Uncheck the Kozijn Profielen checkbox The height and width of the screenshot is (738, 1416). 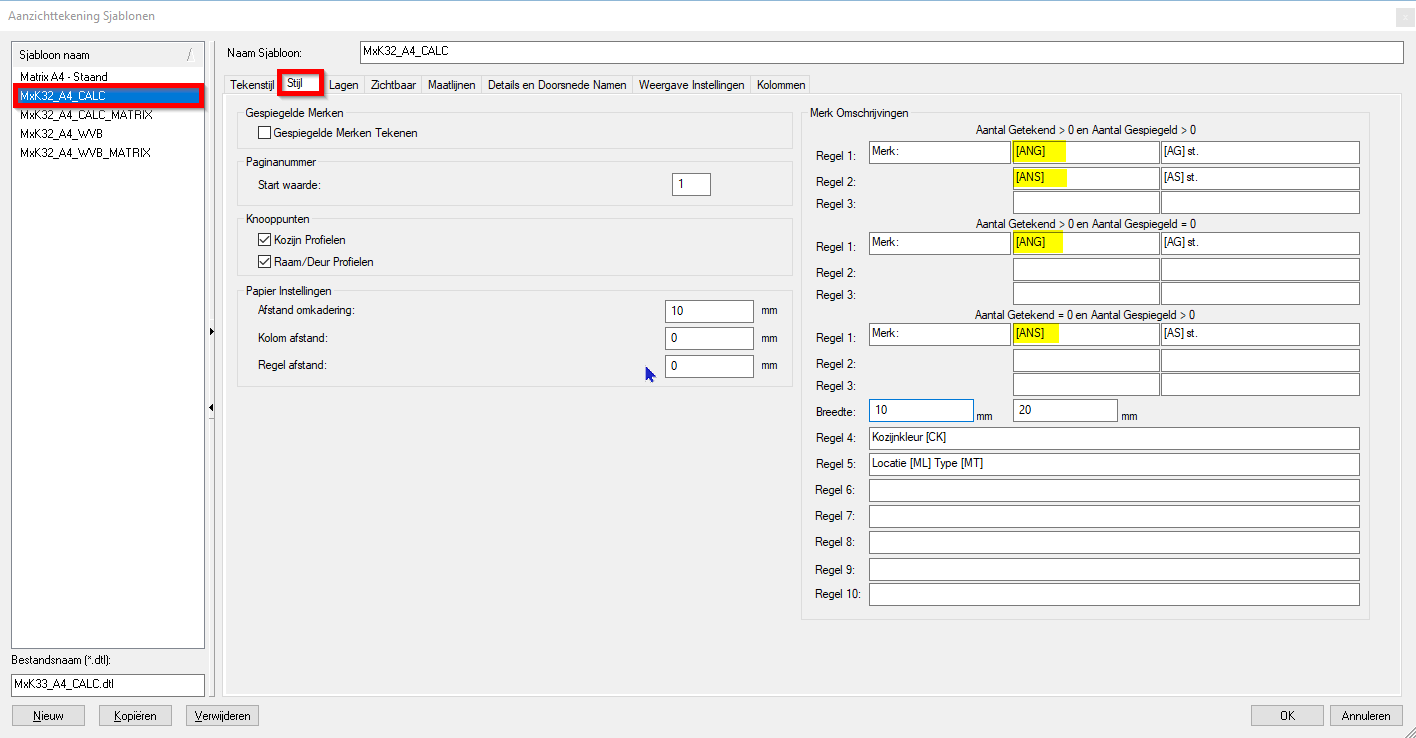(x=265, y=240)
